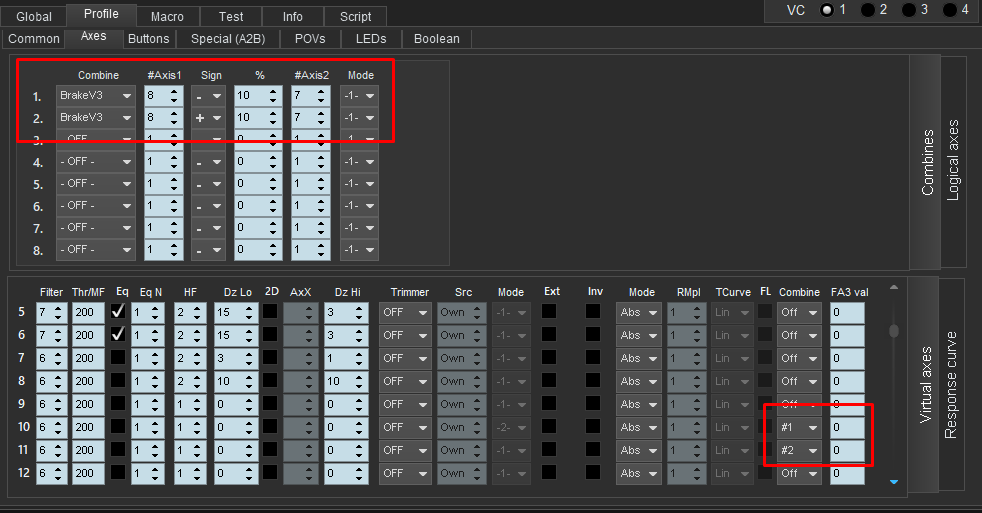Click the Thr/MF field for axis 5

point(88,313)
